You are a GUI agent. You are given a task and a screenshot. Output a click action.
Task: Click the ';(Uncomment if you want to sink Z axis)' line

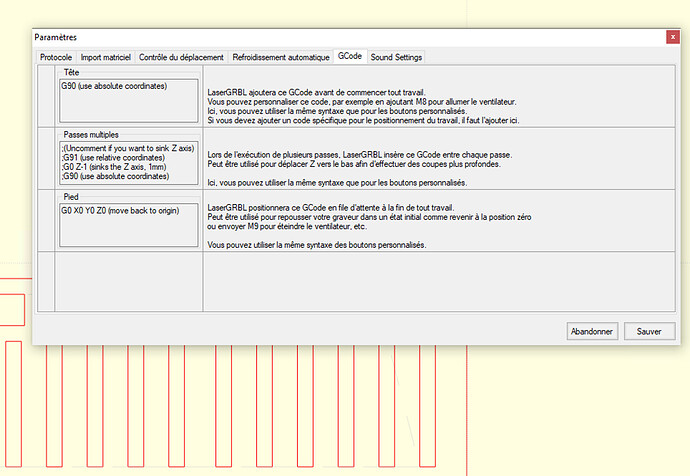point(128,148)
